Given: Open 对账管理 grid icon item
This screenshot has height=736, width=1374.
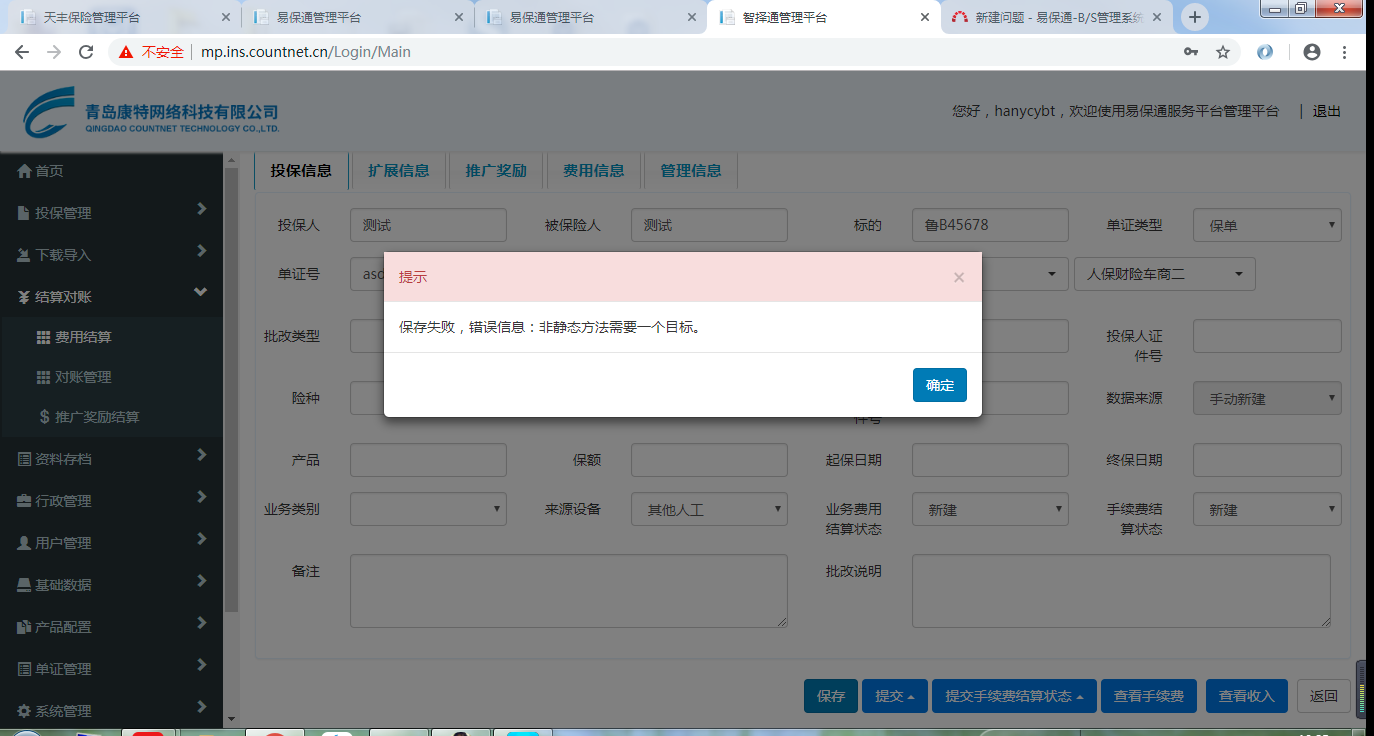Looking at the screenshot, I should 43,377.
